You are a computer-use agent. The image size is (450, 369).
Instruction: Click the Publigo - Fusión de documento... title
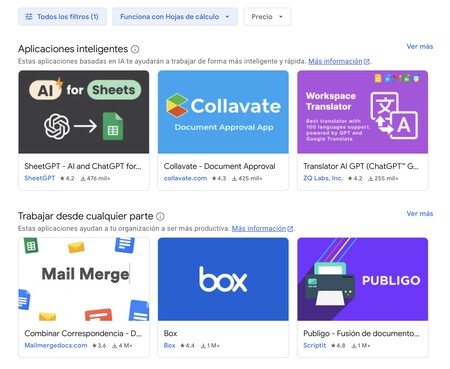coord(361,333)
